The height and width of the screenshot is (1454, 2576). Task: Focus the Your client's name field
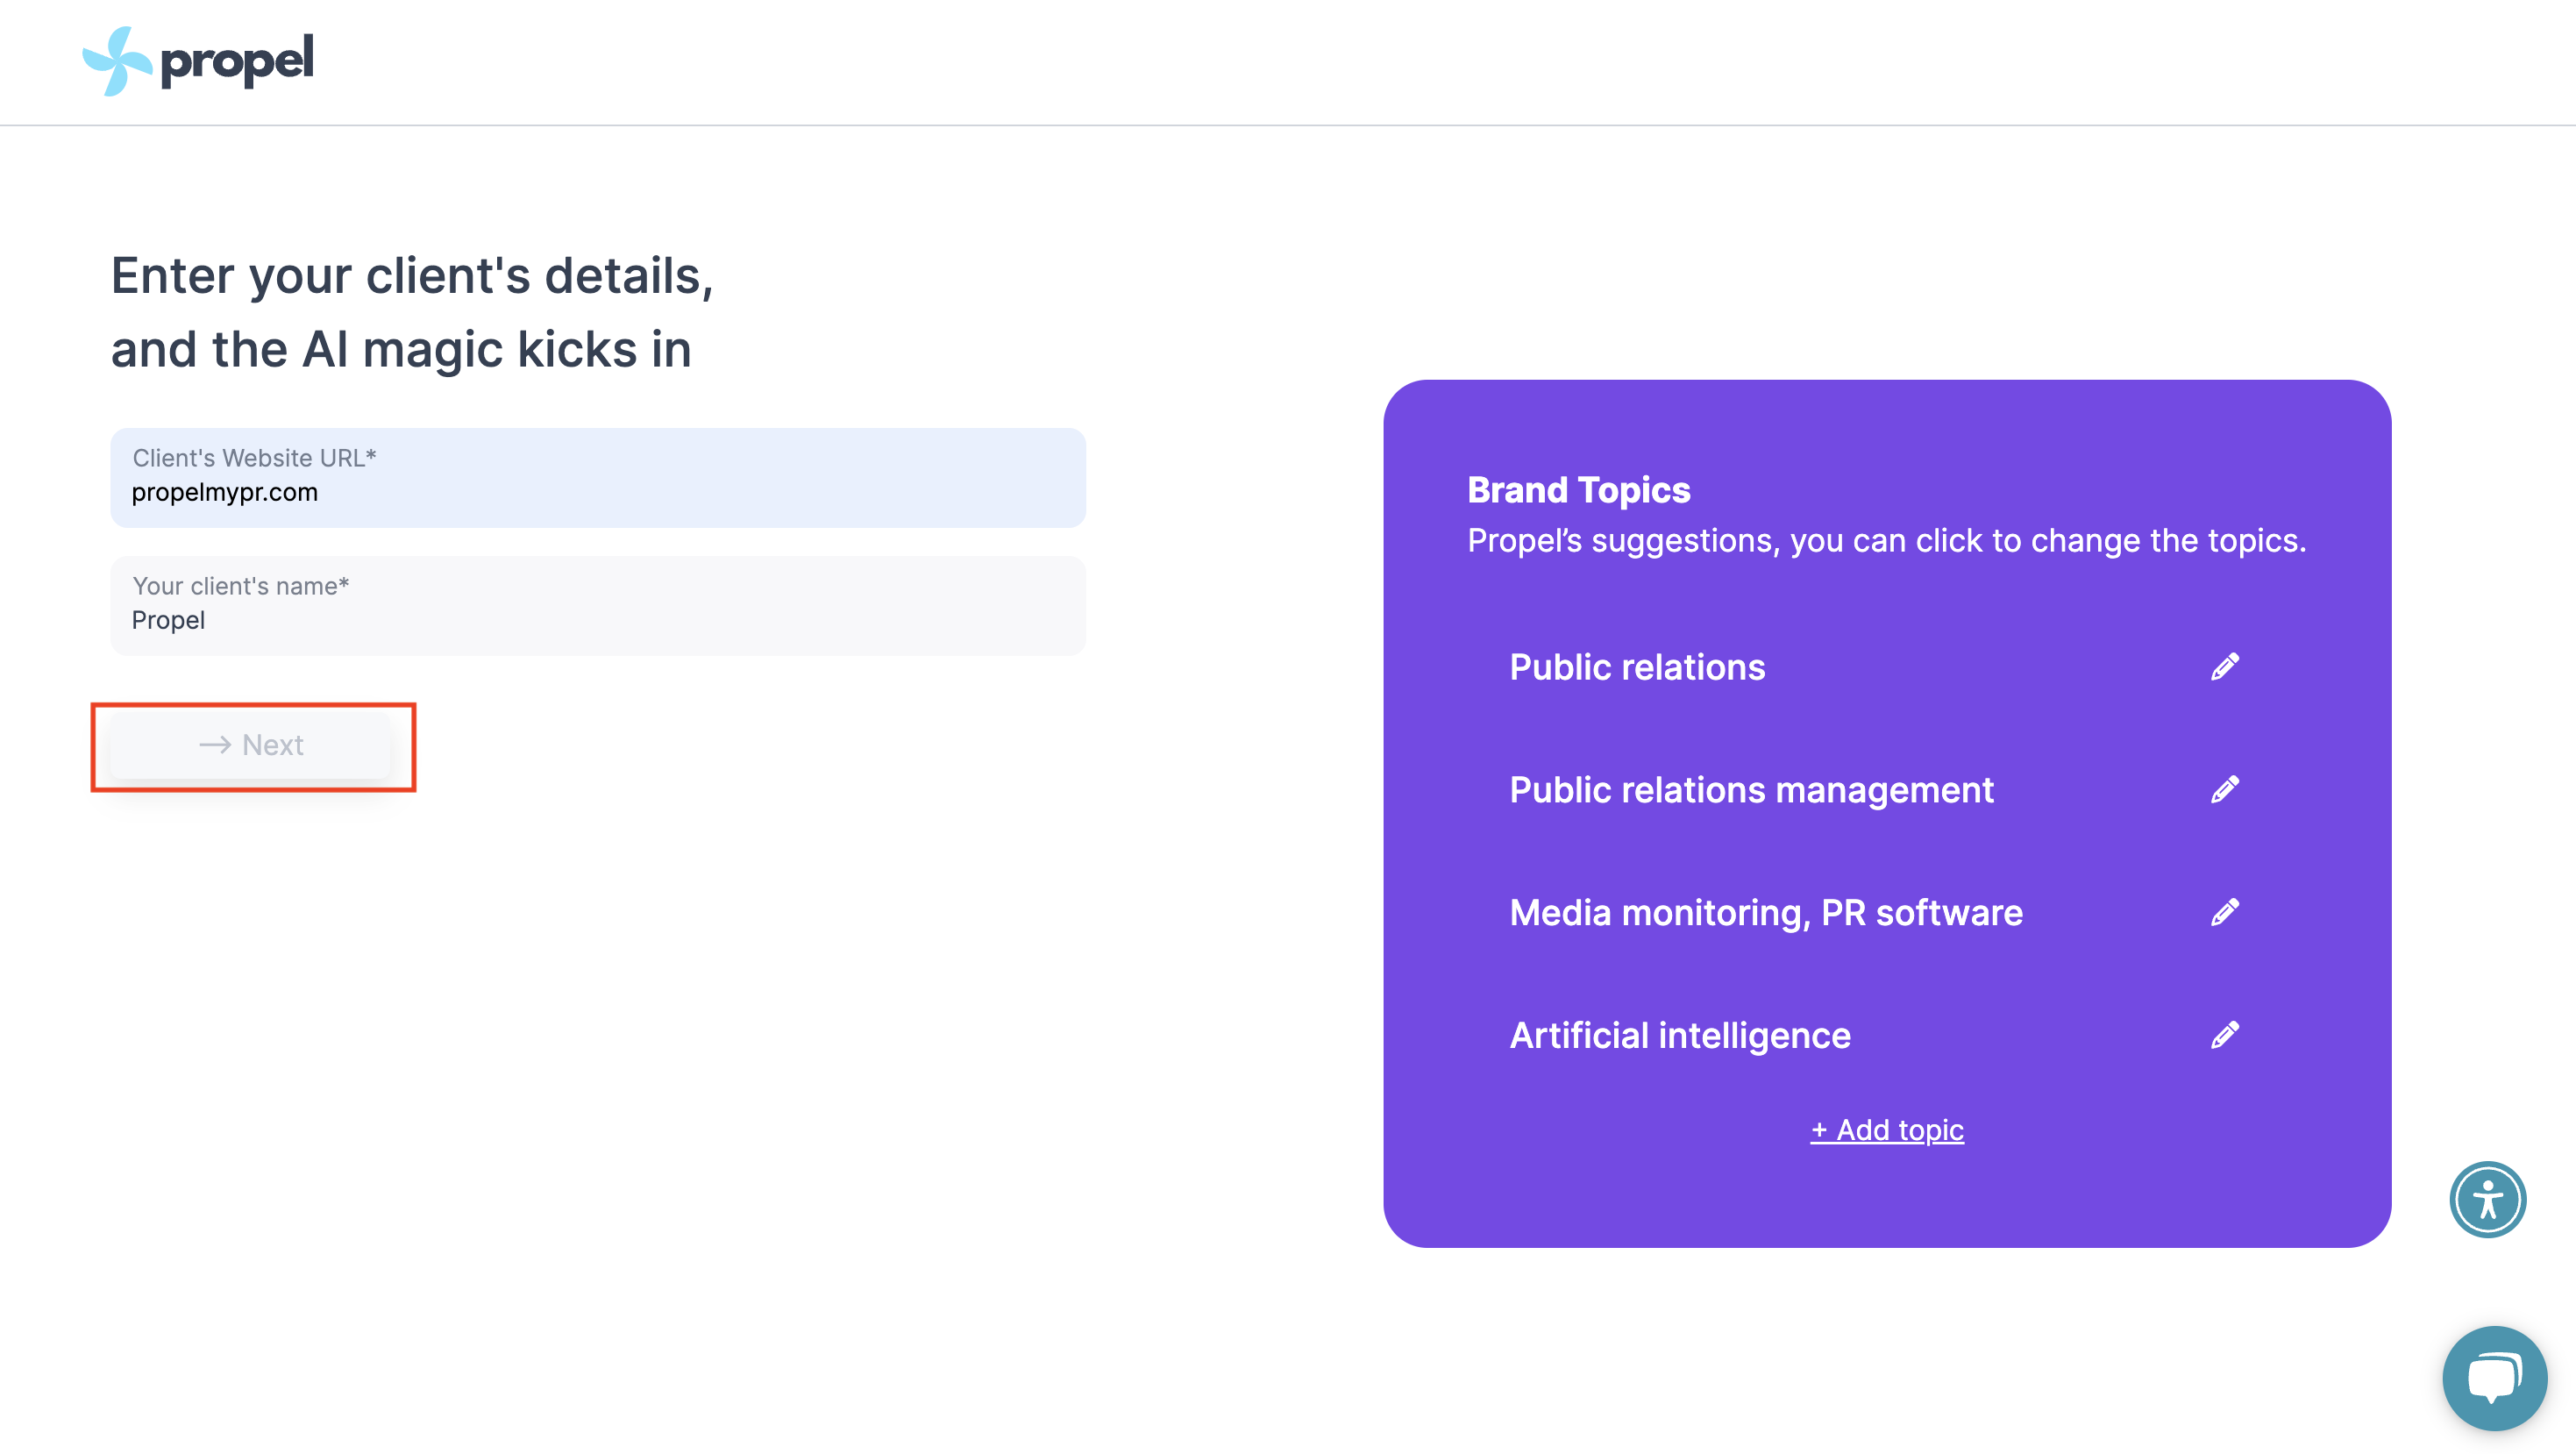click(598, 606)
